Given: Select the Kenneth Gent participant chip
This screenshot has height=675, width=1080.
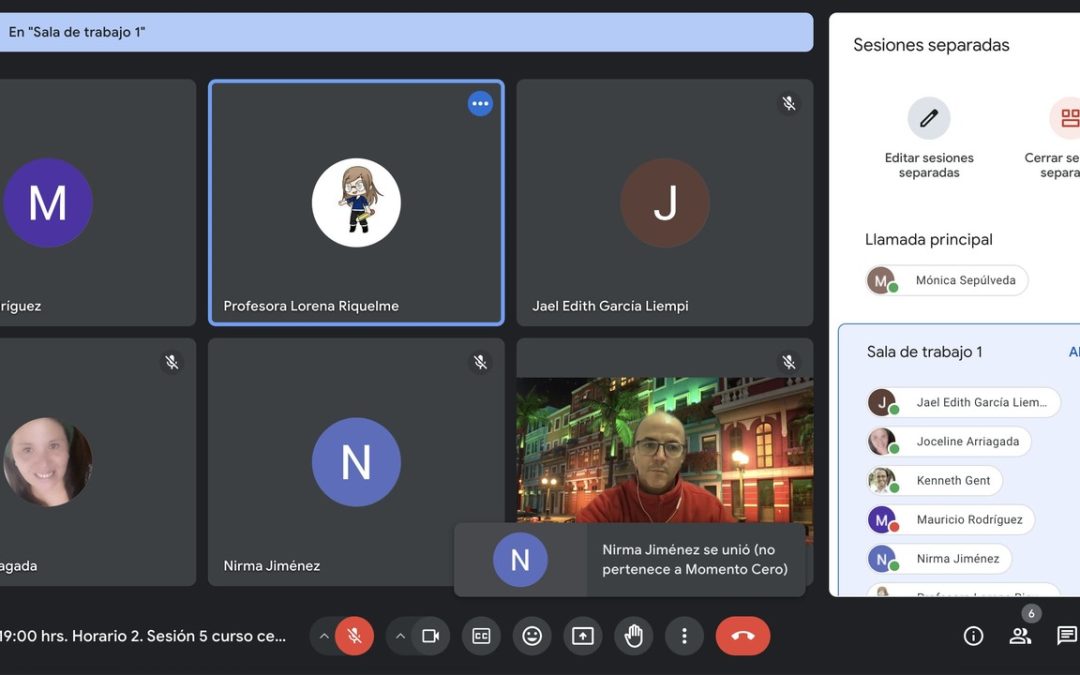Looking at the screenshot, I should 935,481.
